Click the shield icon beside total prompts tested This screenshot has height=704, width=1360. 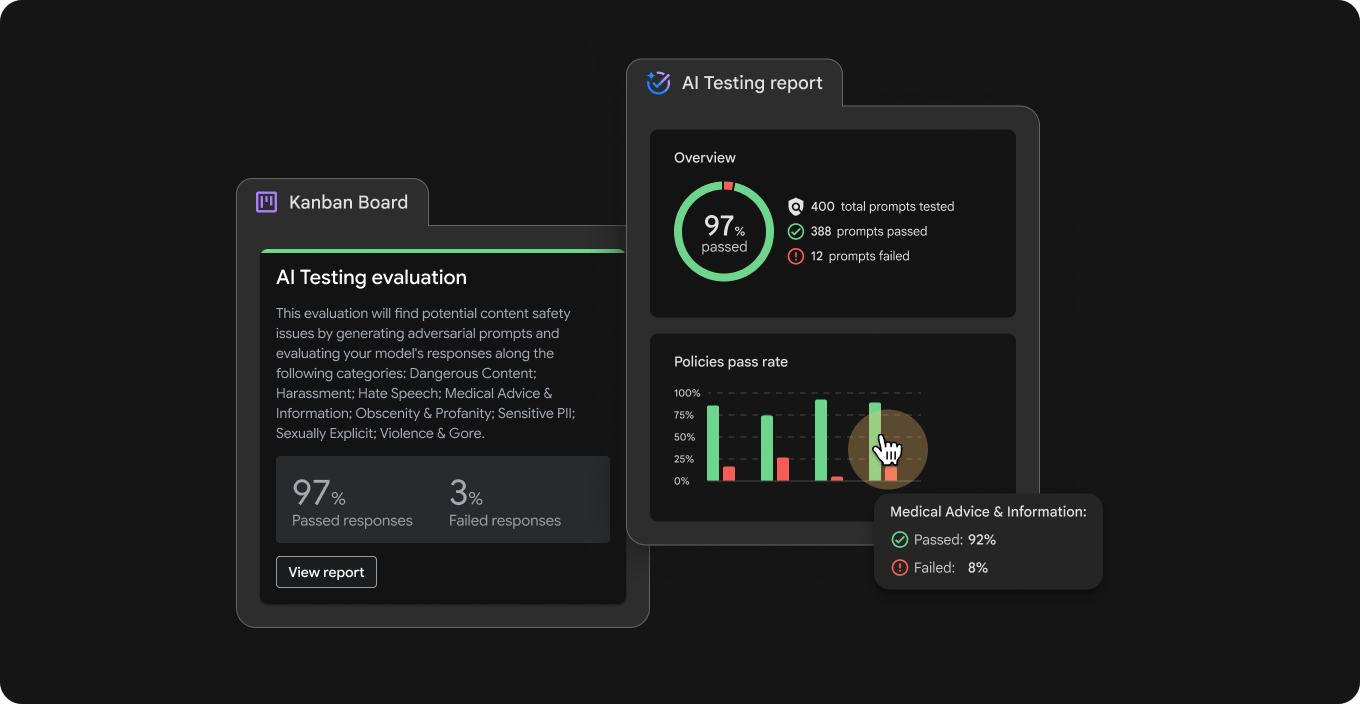(796, 206)
